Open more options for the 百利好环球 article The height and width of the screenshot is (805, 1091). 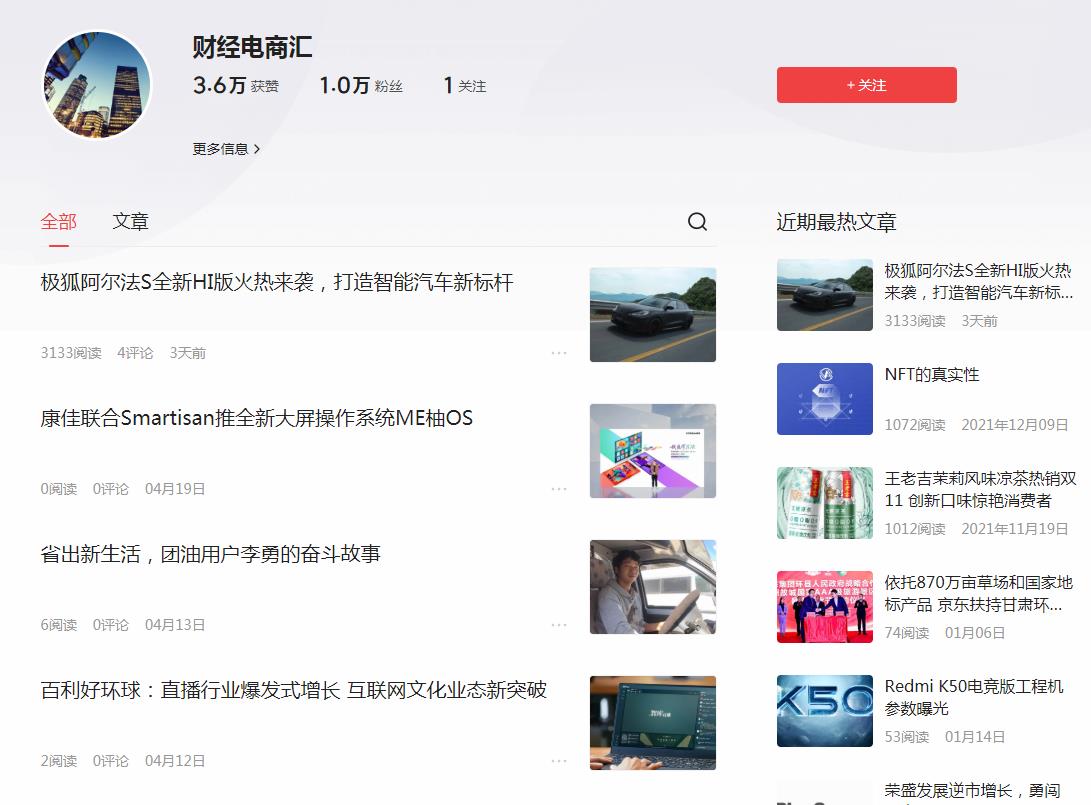[x=559, y=761]
